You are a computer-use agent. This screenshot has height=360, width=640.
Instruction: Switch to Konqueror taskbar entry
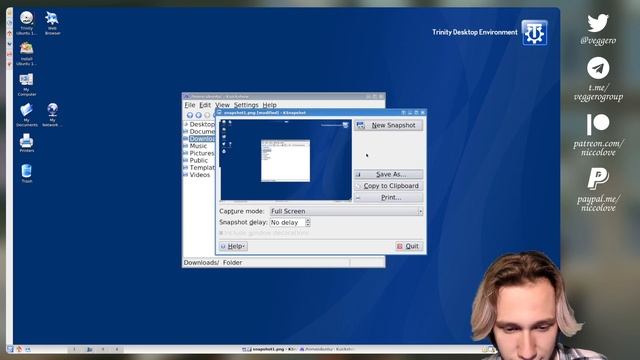327,349
